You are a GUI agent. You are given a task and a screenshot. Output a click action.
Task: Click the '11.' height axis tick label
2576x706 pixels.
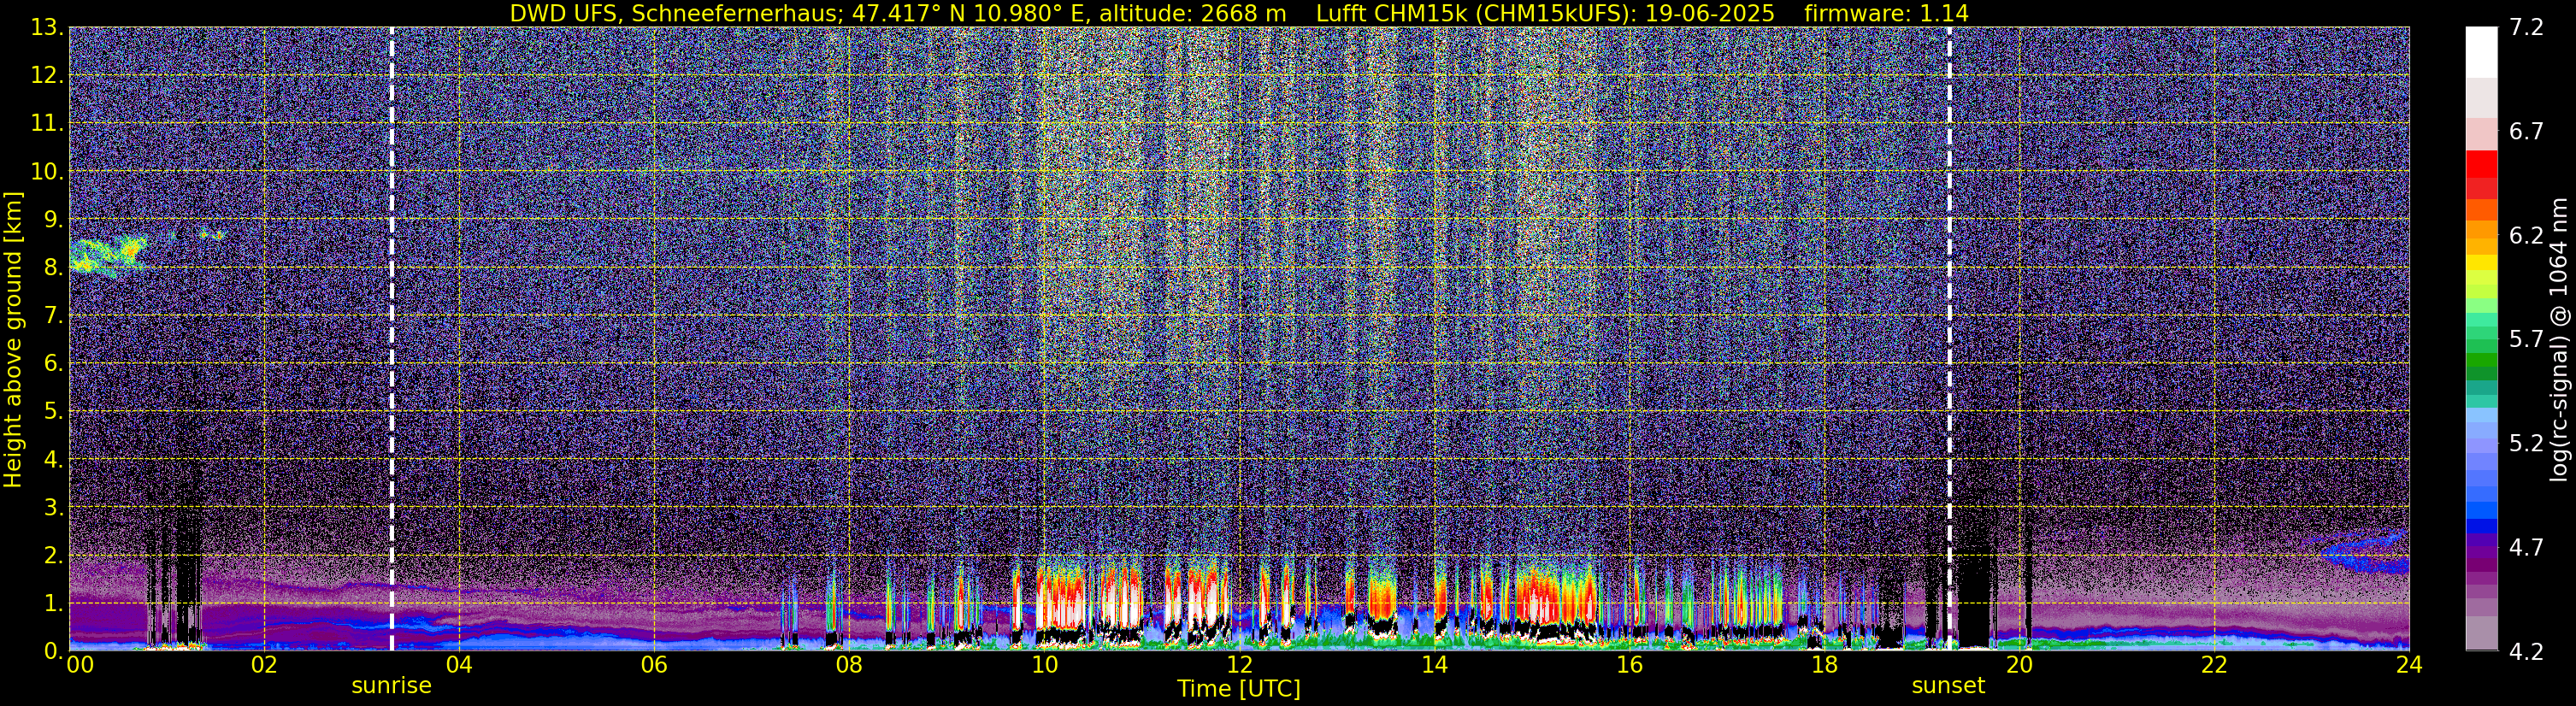pyautogui.click(x=47, y=123)
